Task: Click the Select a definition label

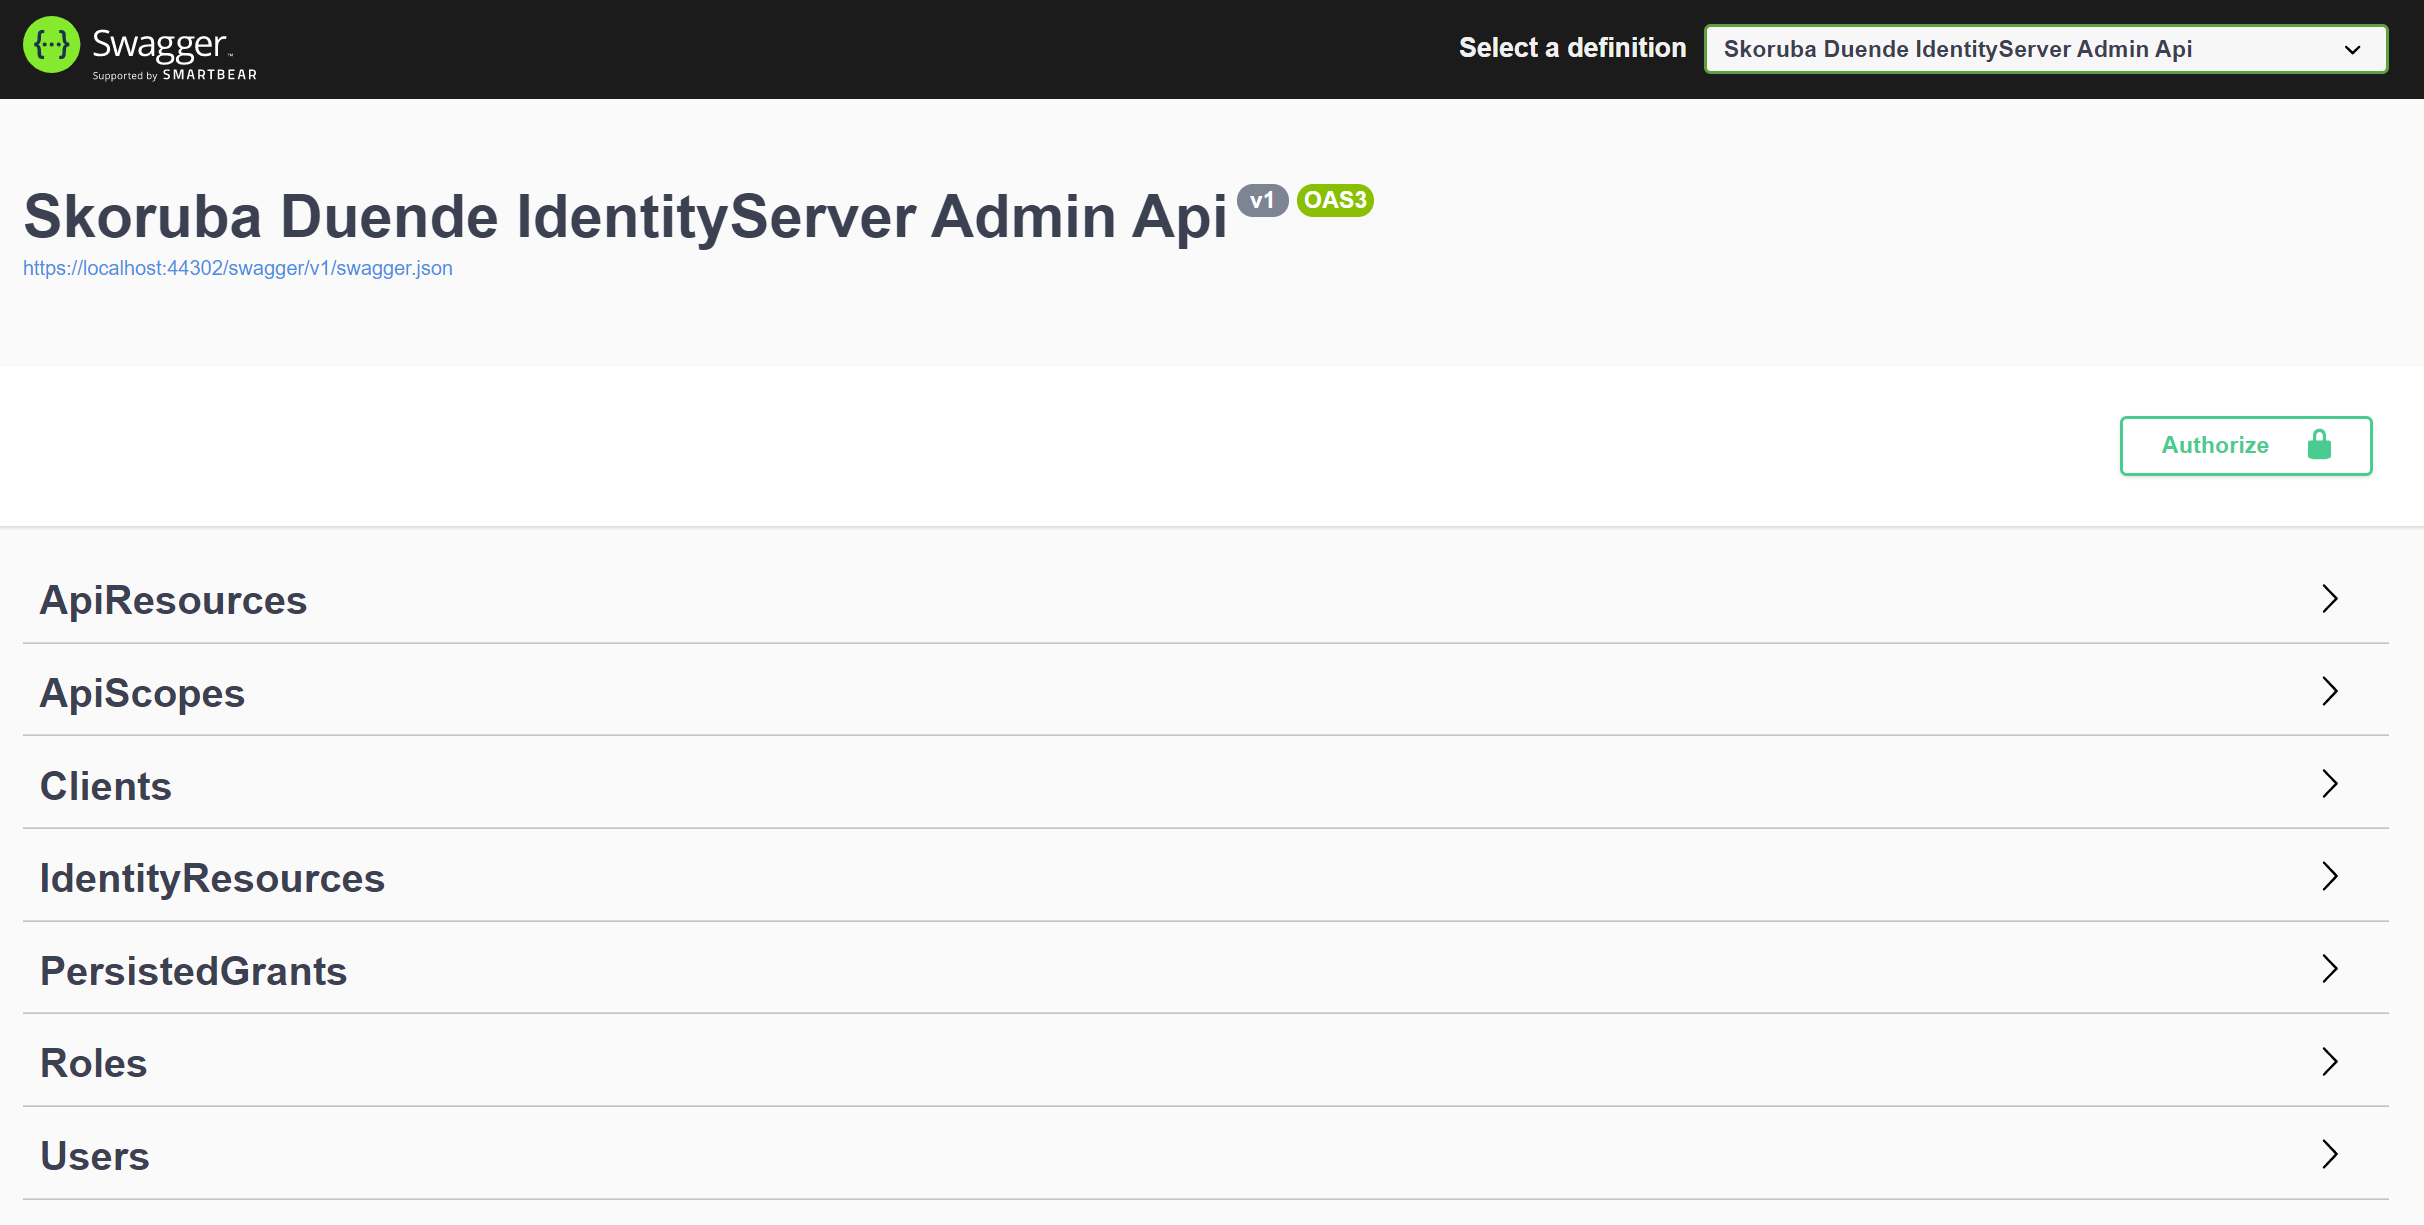Action: point(1572,48)
